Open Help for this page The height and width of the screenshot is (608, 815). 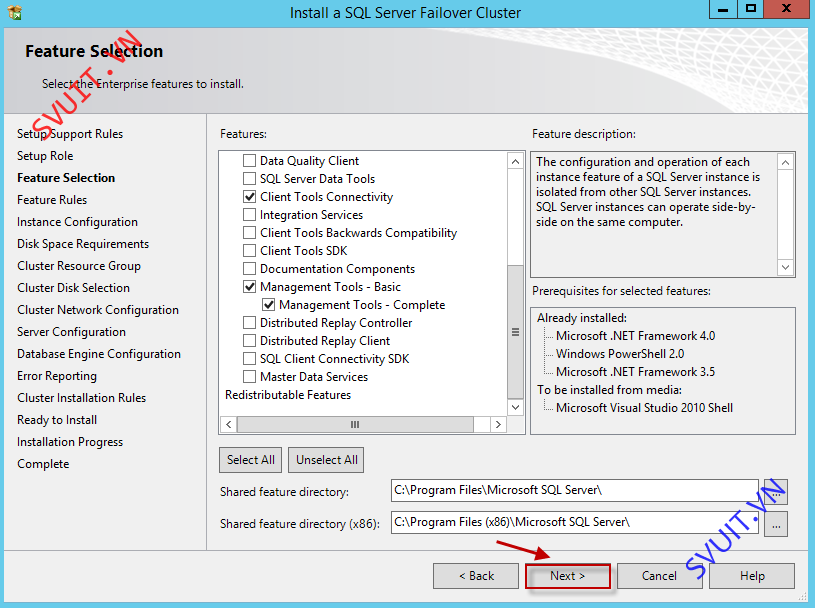pyautogui.click(x=752, y=576)
